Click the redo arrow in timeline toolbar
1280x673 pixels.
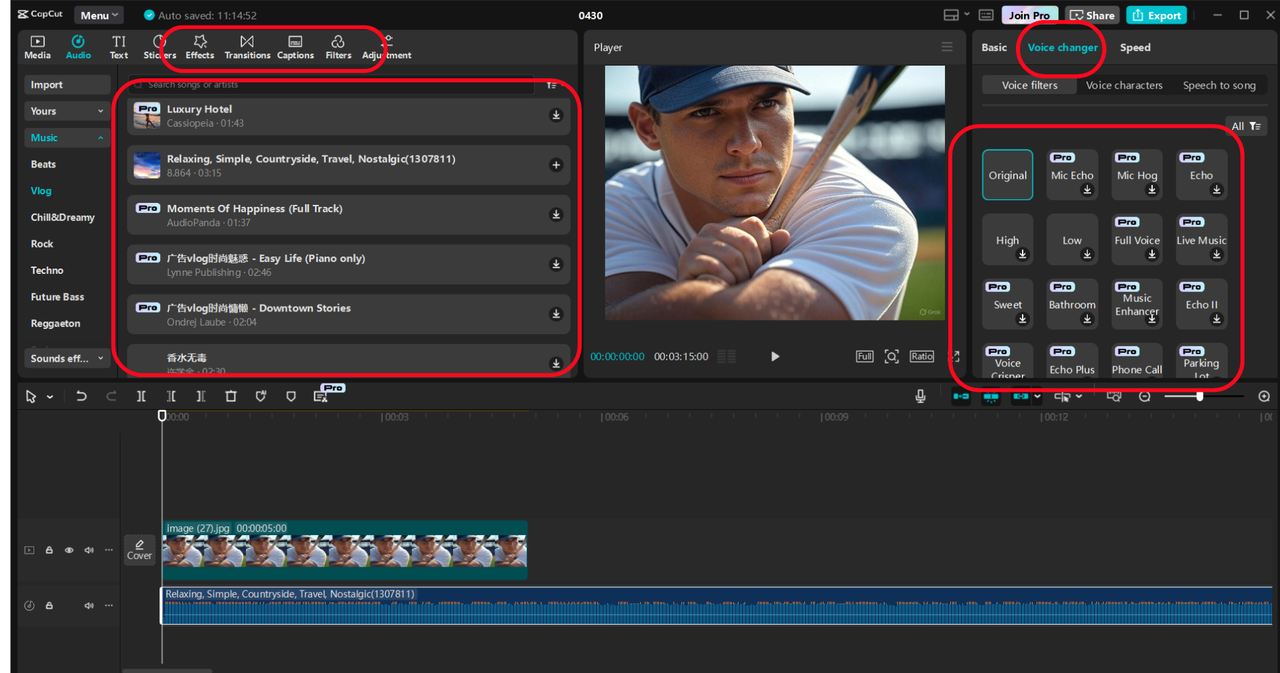tap(111, 396)
